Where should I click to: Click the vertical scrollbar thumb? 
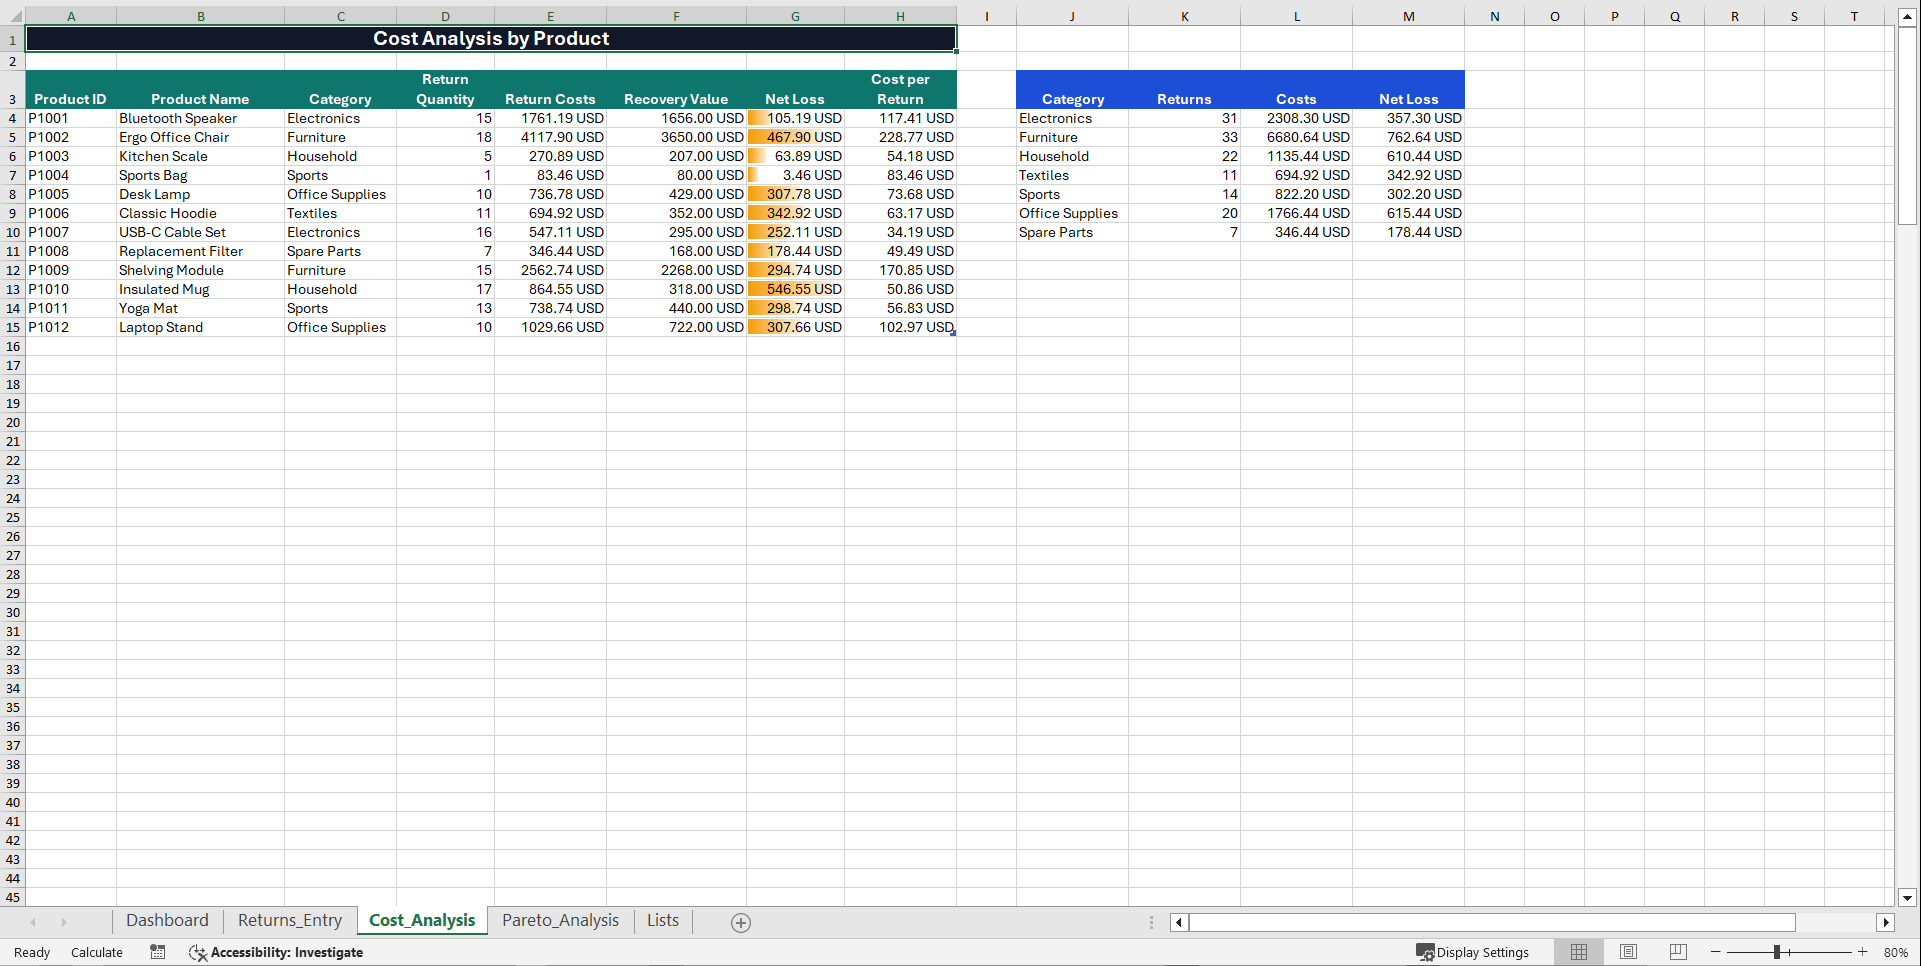pos(1907,126)
